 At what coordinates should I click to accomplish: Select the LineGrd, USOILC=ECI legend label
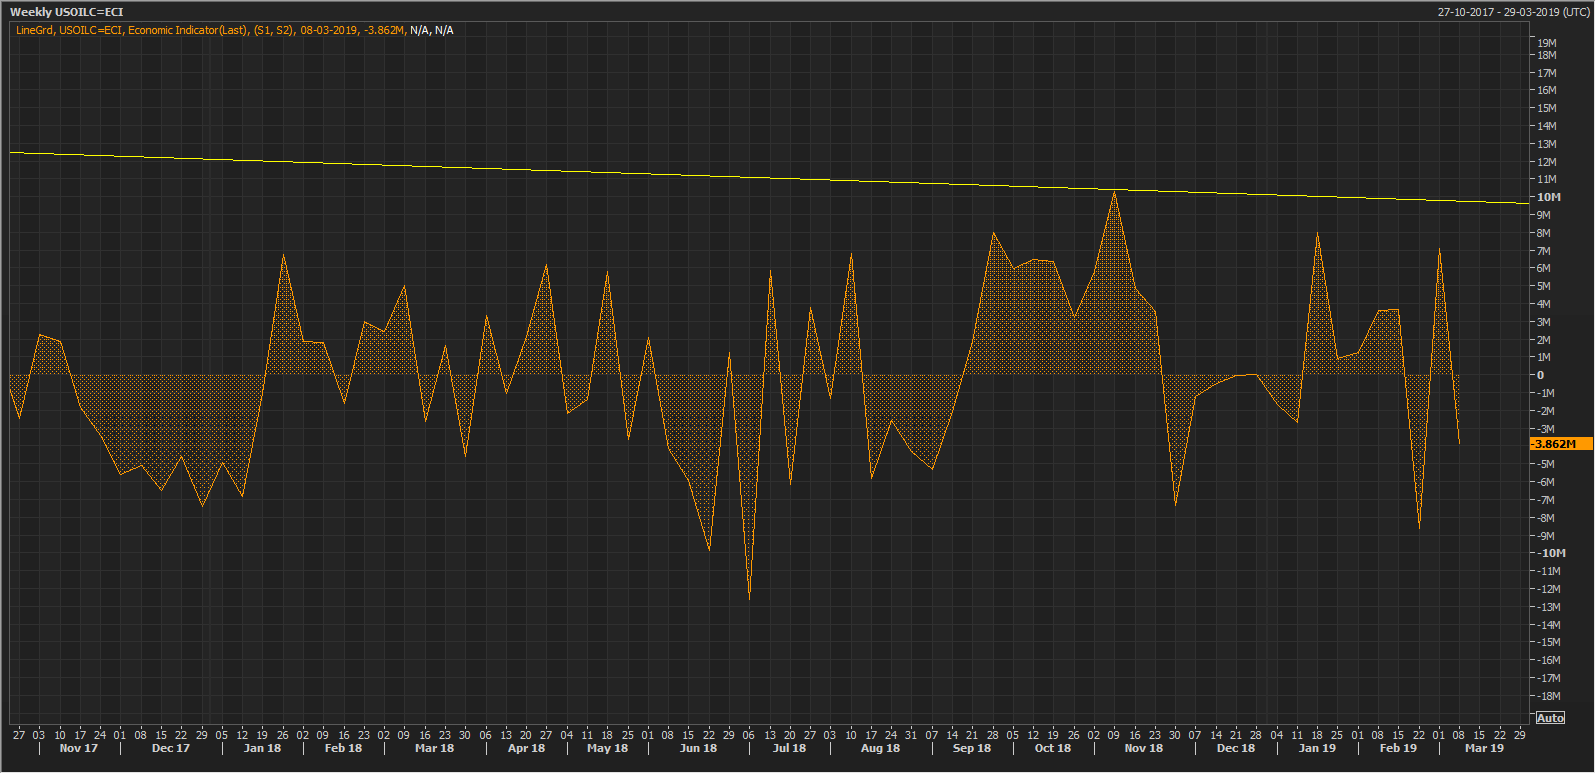[x=68, y=30]
